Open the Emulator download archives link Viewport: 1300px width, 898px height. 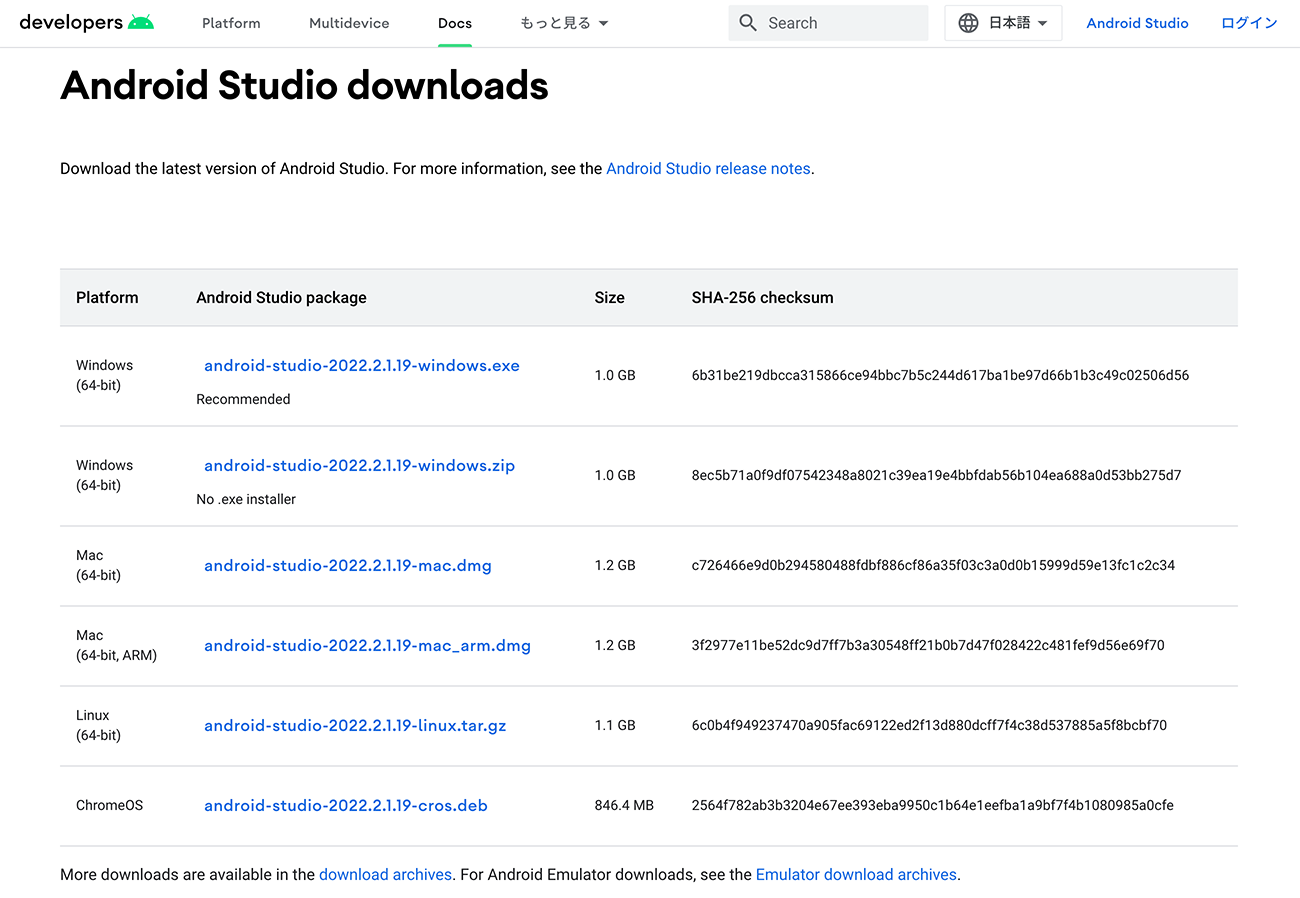point(856,875)
